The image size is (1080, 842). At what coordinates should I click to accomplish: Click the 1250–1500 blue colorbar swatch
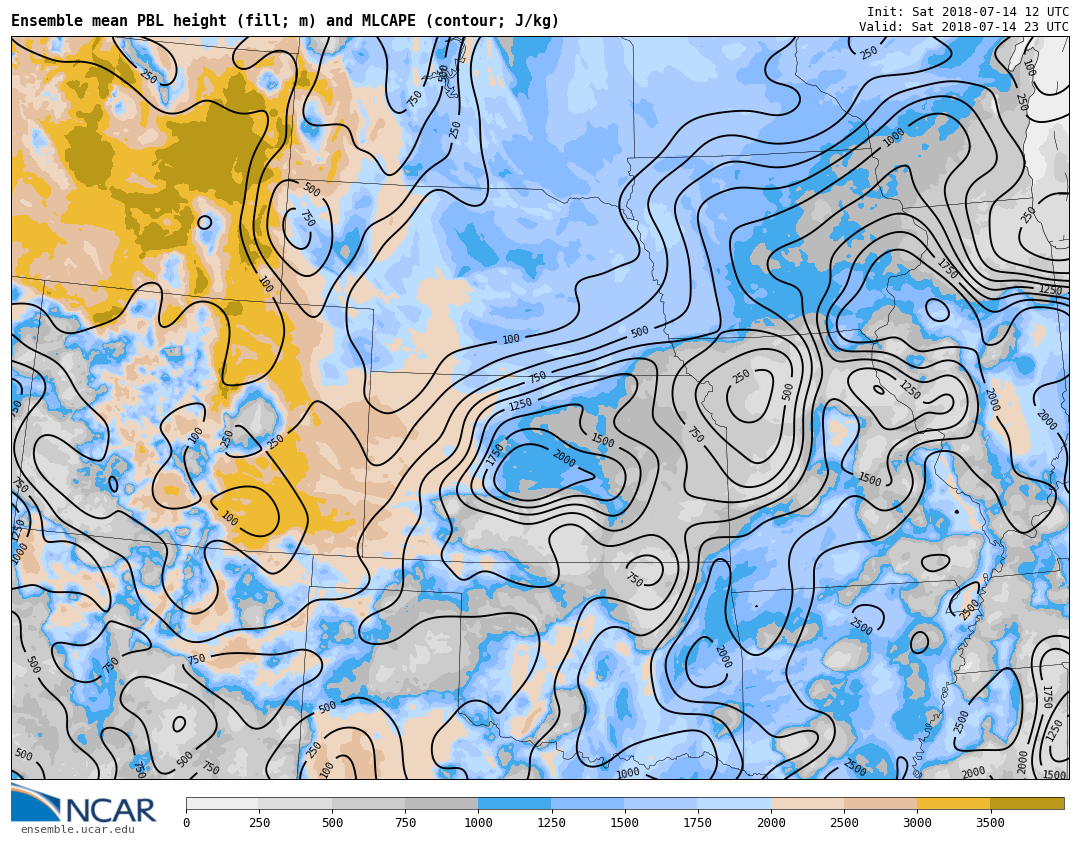pos(588,803)
